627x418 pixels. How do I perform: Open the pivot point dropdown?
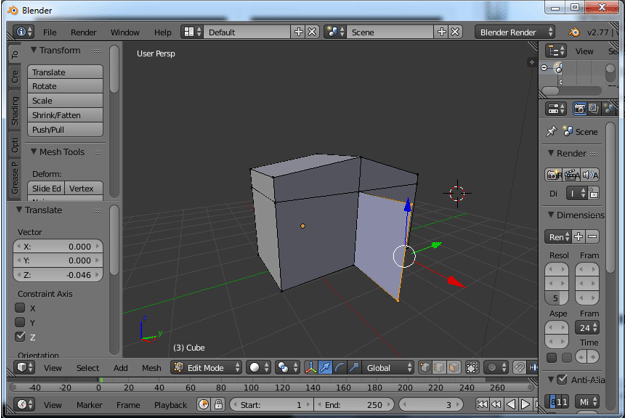click(288, 367)
